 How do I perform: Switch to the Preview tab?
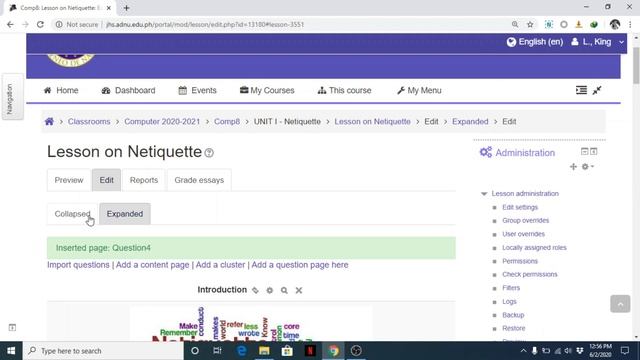pyautogui.click(x=69, y=180)
